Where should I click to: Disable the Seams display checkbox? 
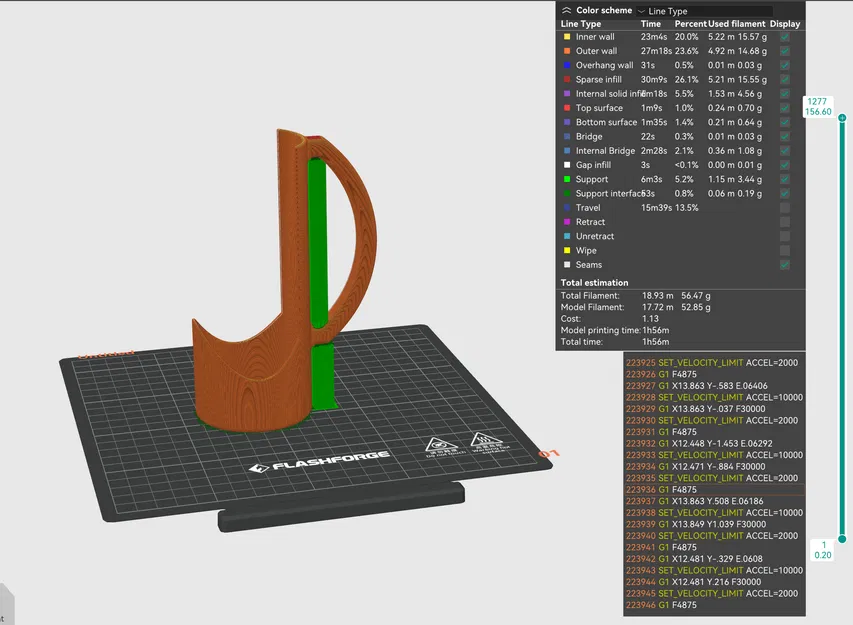click(x=785, y=265)
